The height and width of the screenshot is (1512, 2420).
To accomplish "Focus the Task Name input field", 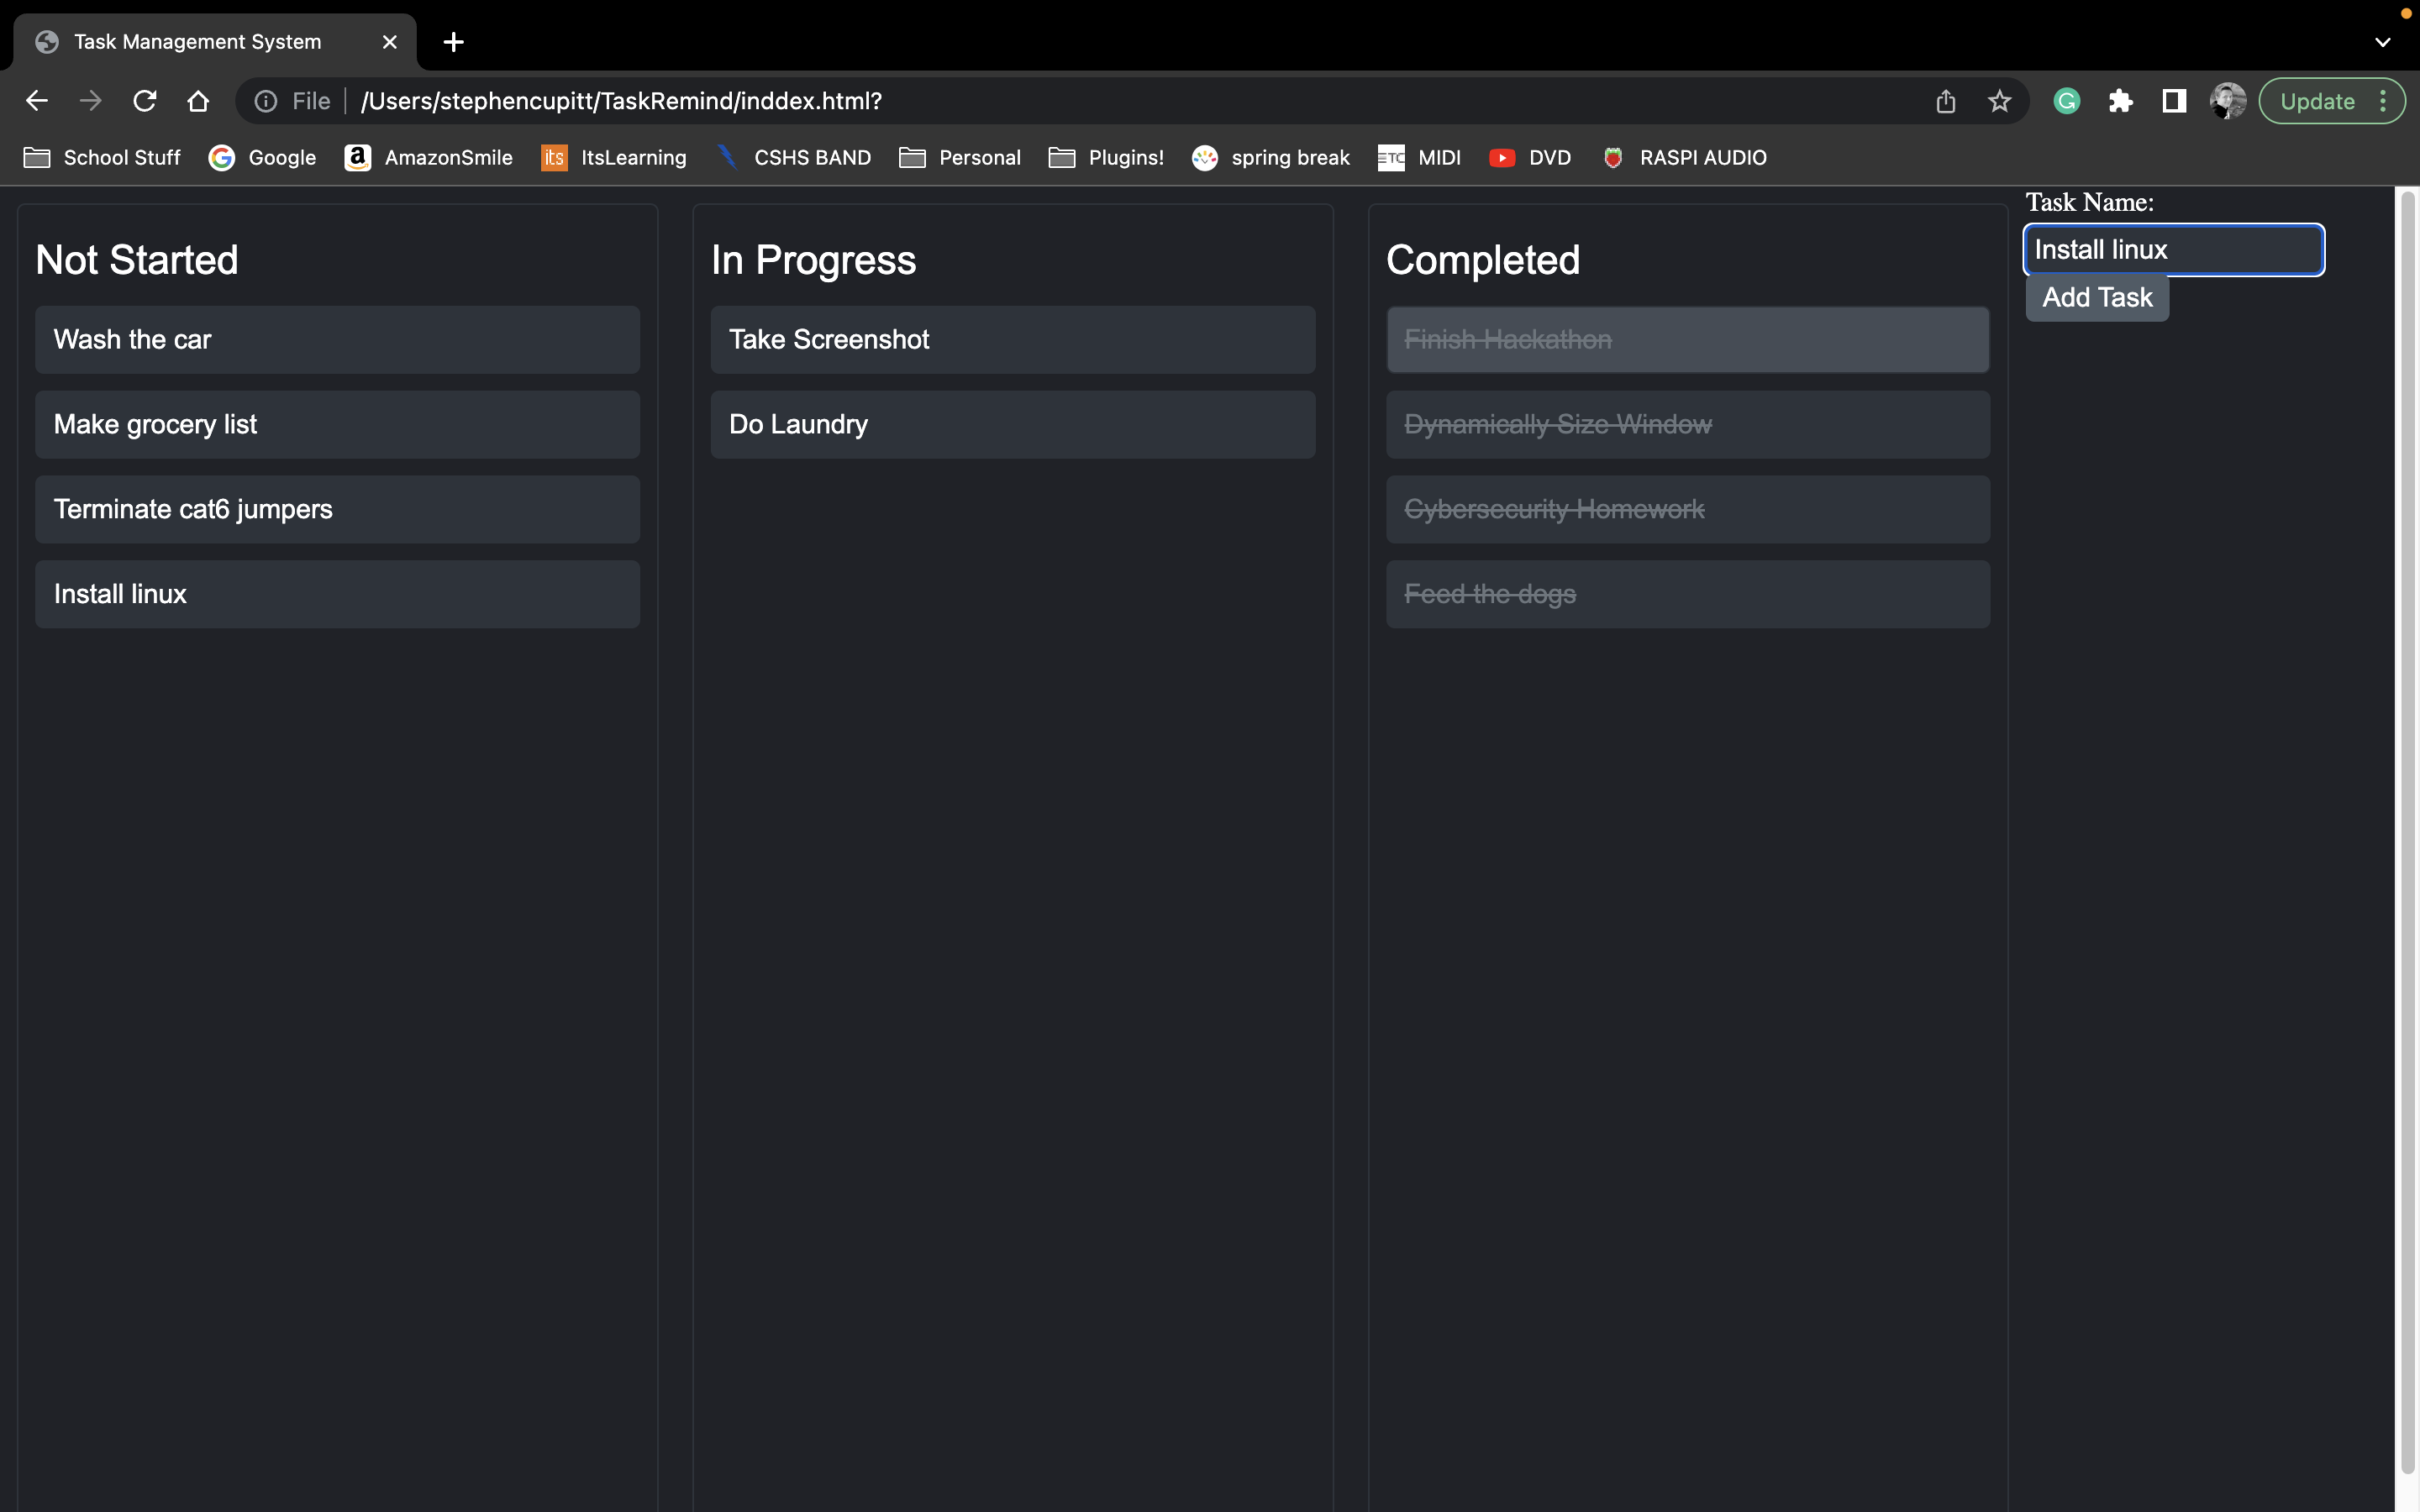I will 2173,250.
